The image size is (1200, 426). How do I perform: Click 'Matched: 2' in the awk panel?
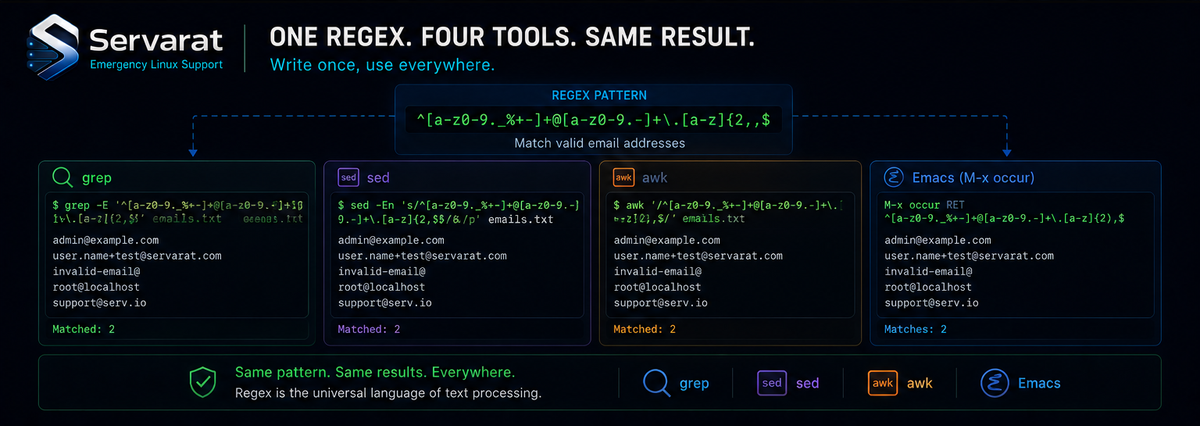(x=644, y=328)
